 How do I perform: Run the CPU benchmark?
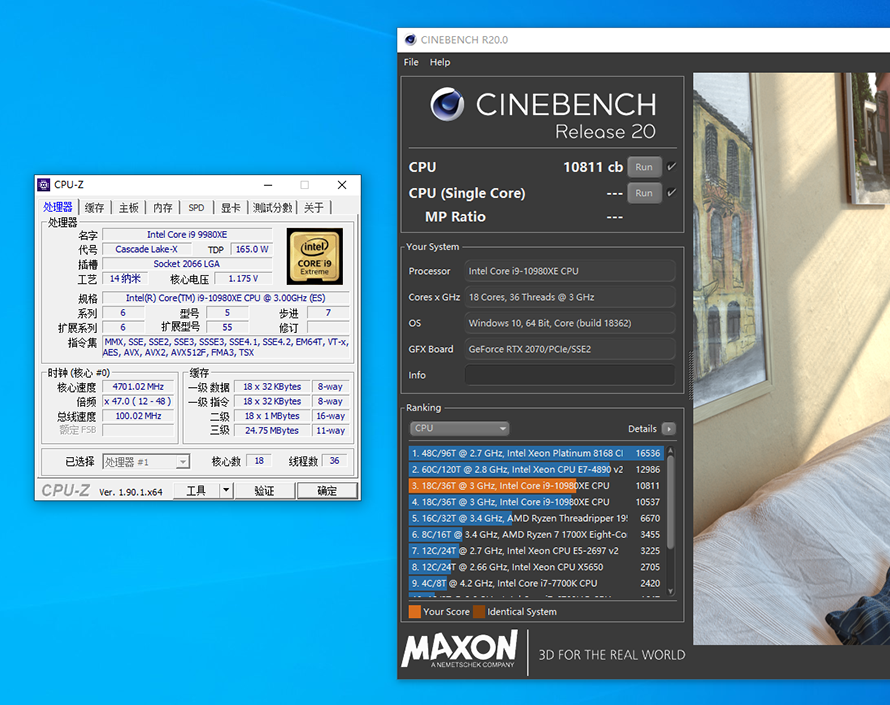click(644, 166)
